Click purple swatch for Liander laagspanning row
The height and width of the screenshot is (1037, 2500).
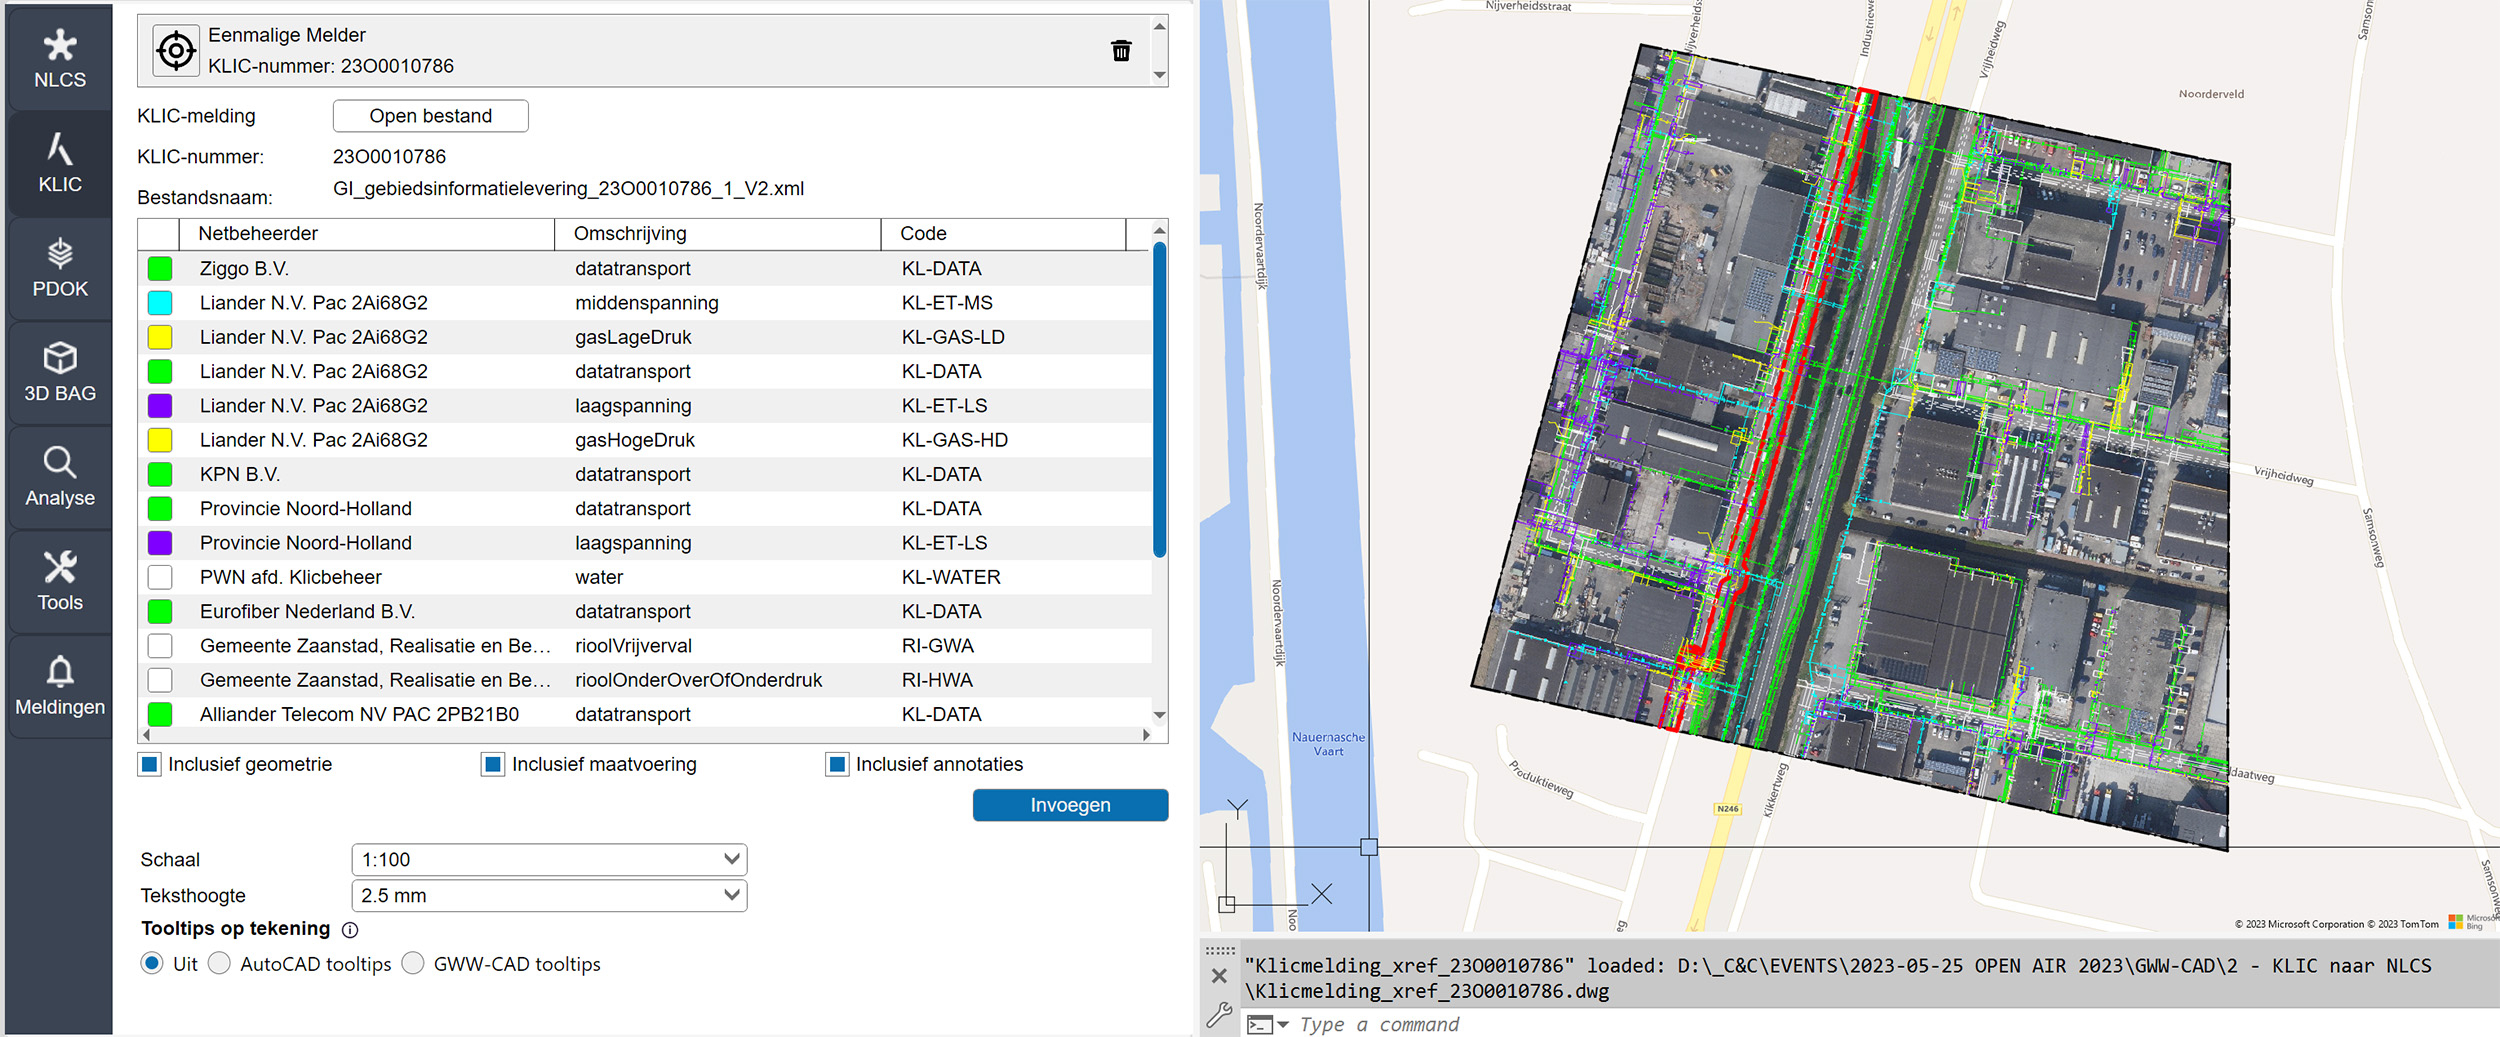[x=160, y=406]
